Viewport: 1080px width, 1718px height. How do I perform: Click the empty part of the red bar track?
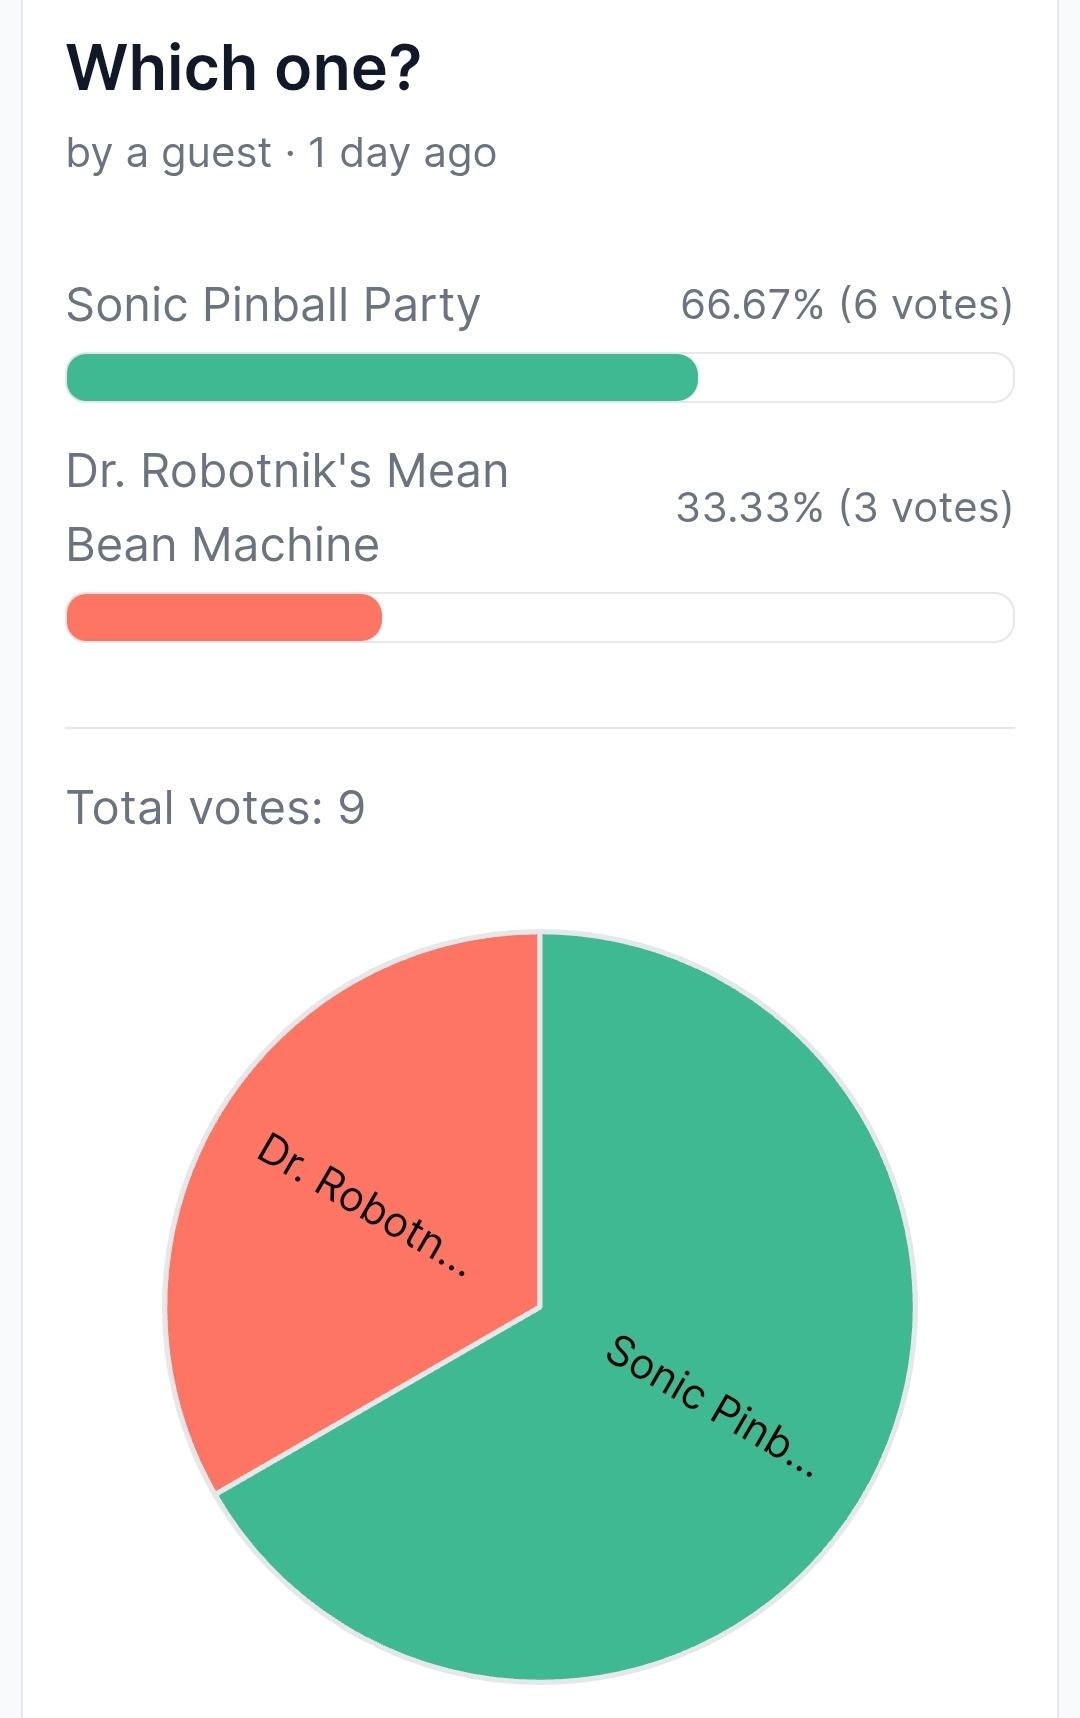point(698,617)
